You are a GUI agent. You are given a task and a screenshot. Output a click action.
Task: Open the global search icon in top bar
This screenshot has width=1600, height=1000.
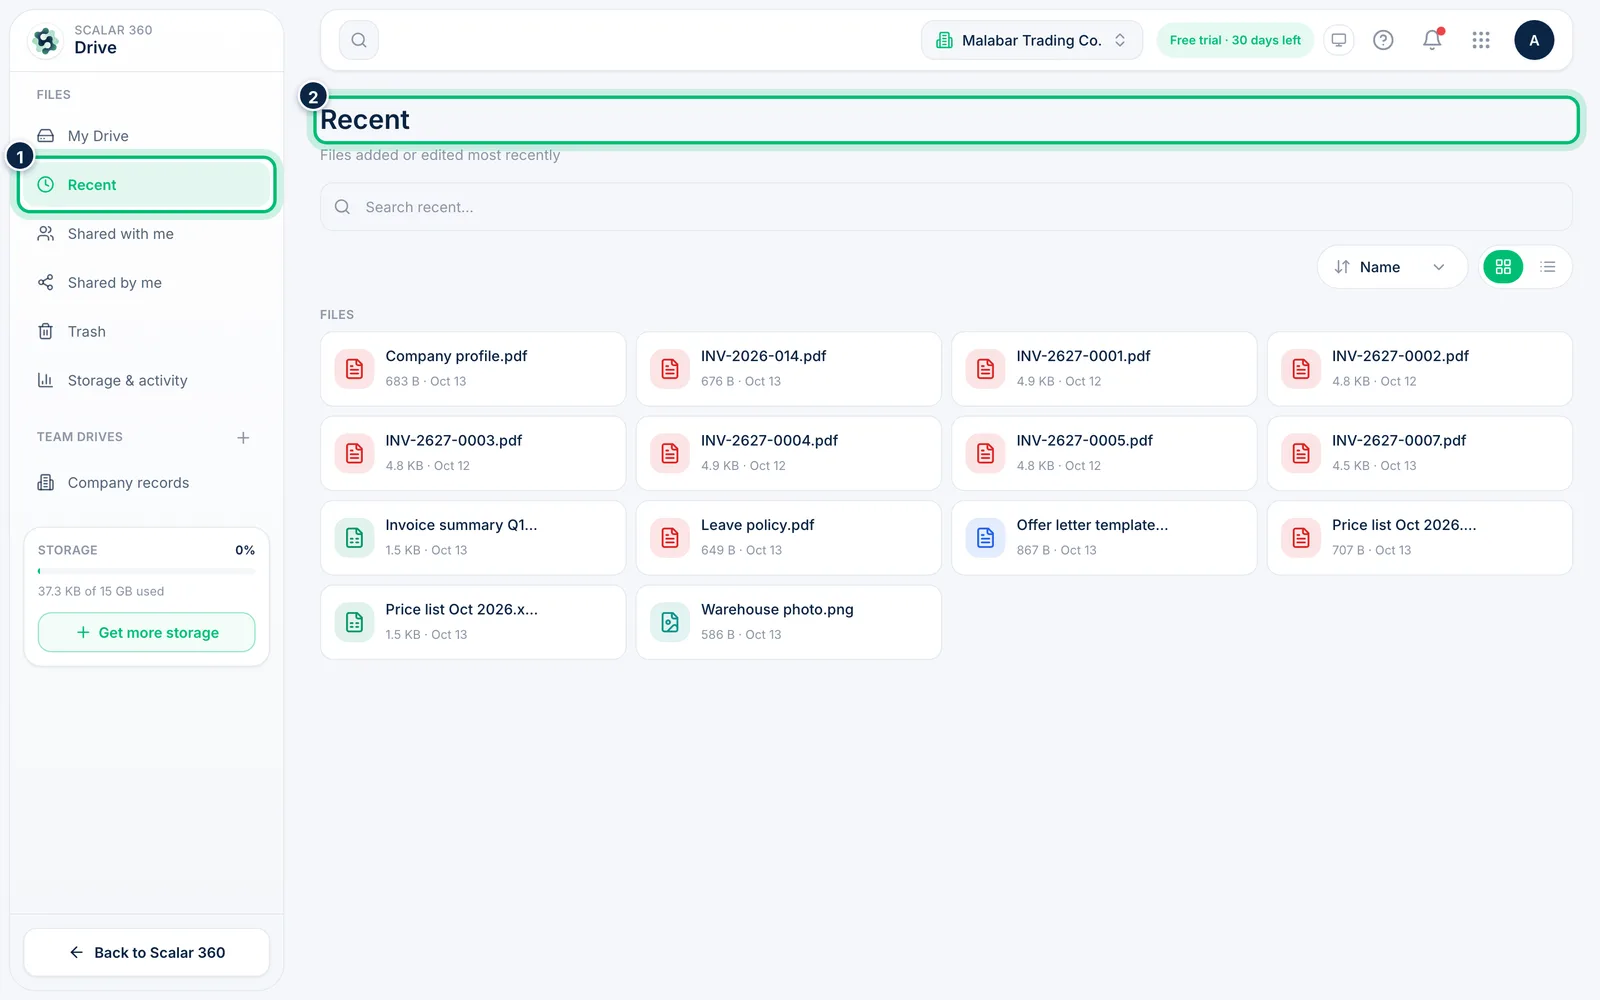click(359, 40)
